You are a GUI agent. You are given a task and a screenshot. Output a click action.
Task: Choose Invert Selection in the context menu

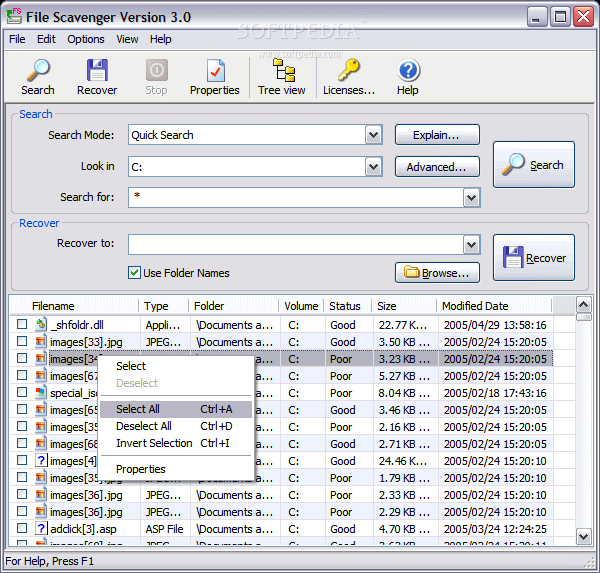(176, 443)
